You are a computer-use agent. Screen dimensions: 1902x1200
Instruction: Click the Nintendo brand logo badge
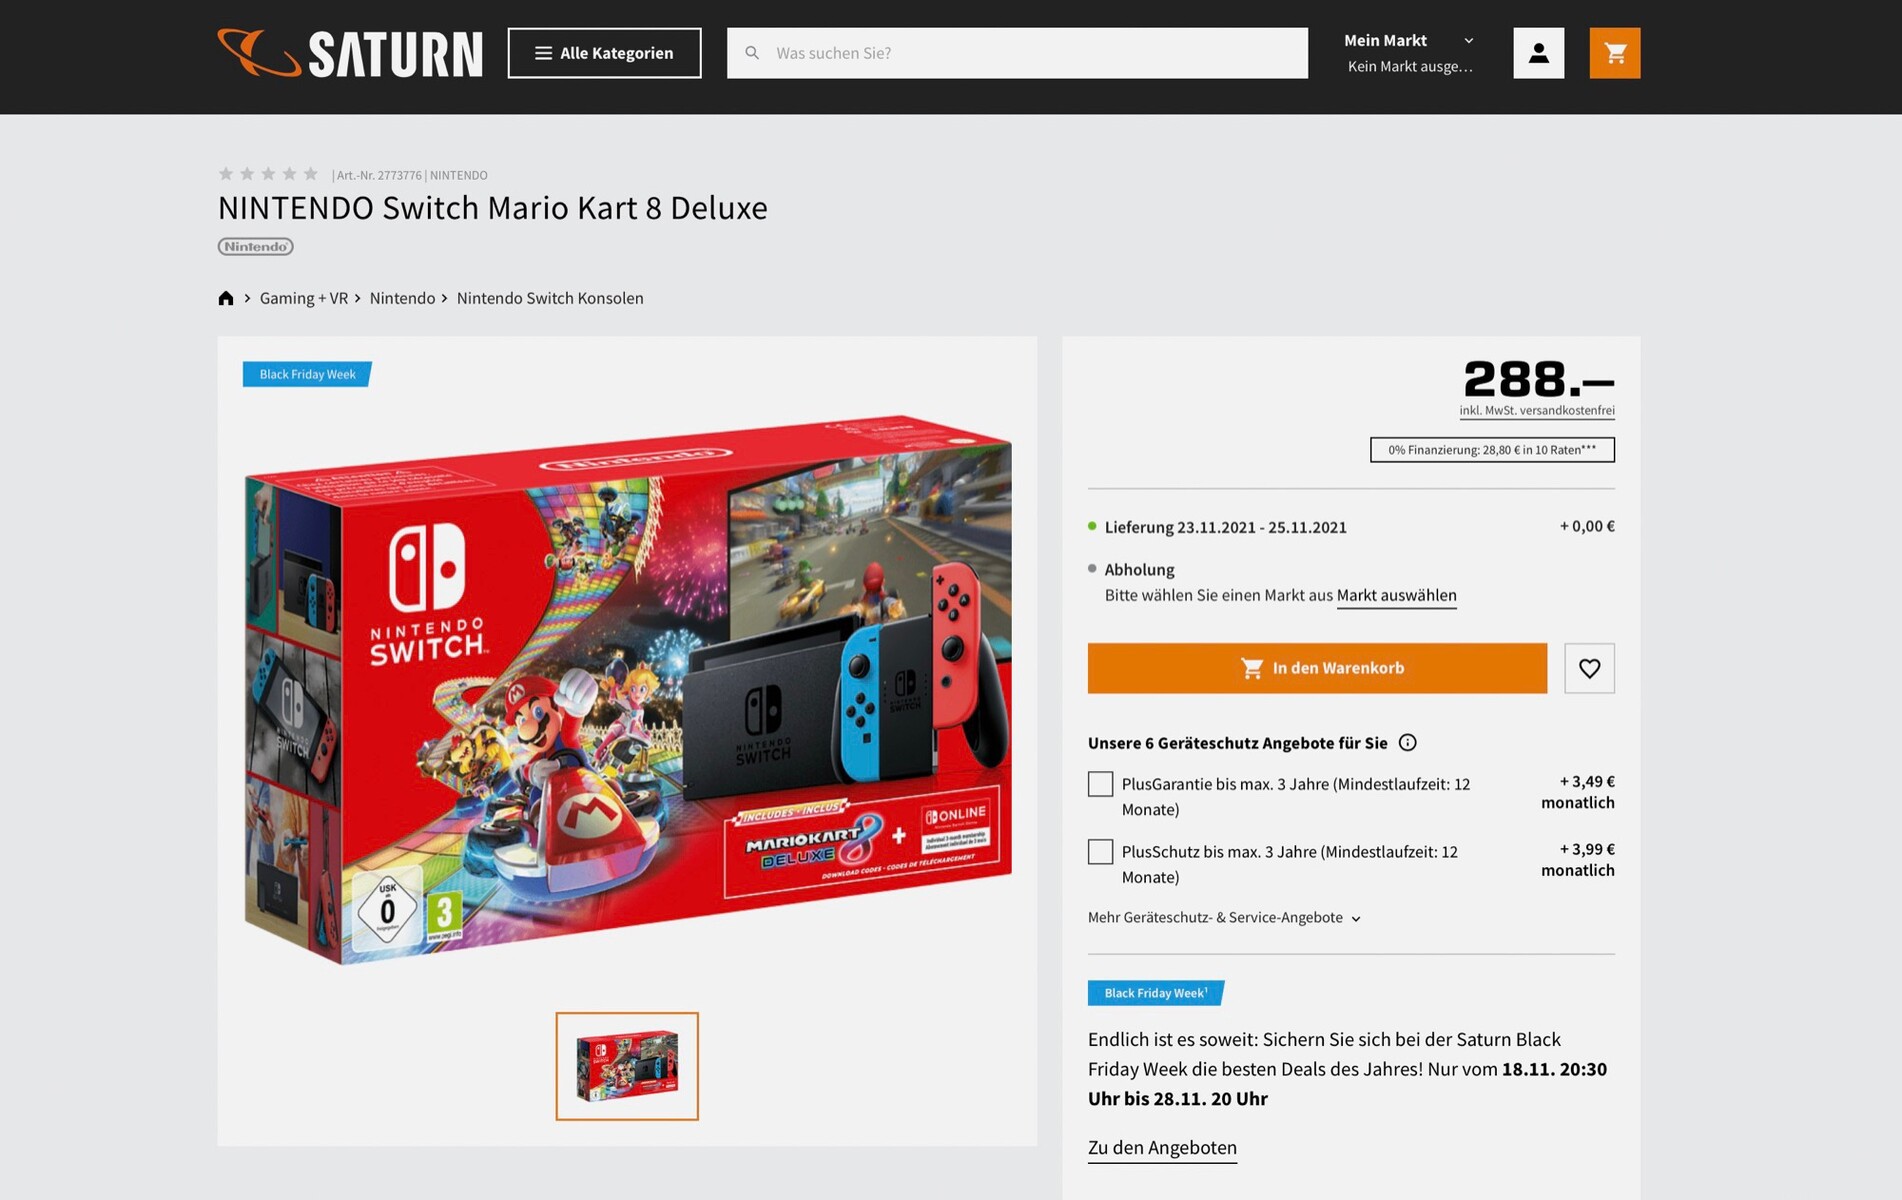coord(256,247)
